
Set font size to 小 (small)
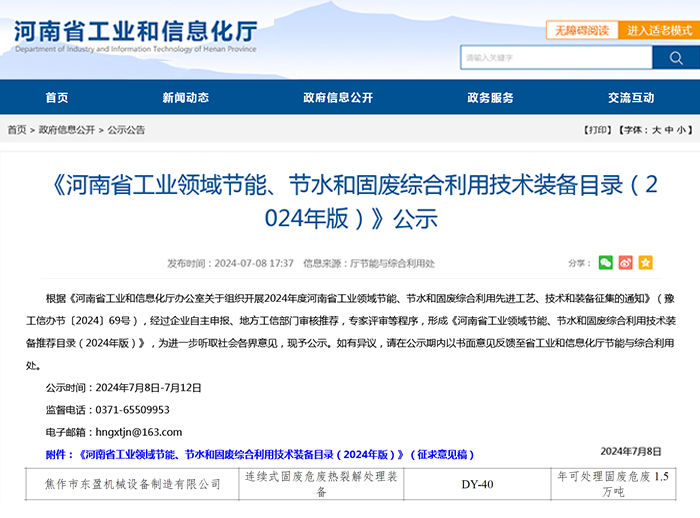click(682, 130)
